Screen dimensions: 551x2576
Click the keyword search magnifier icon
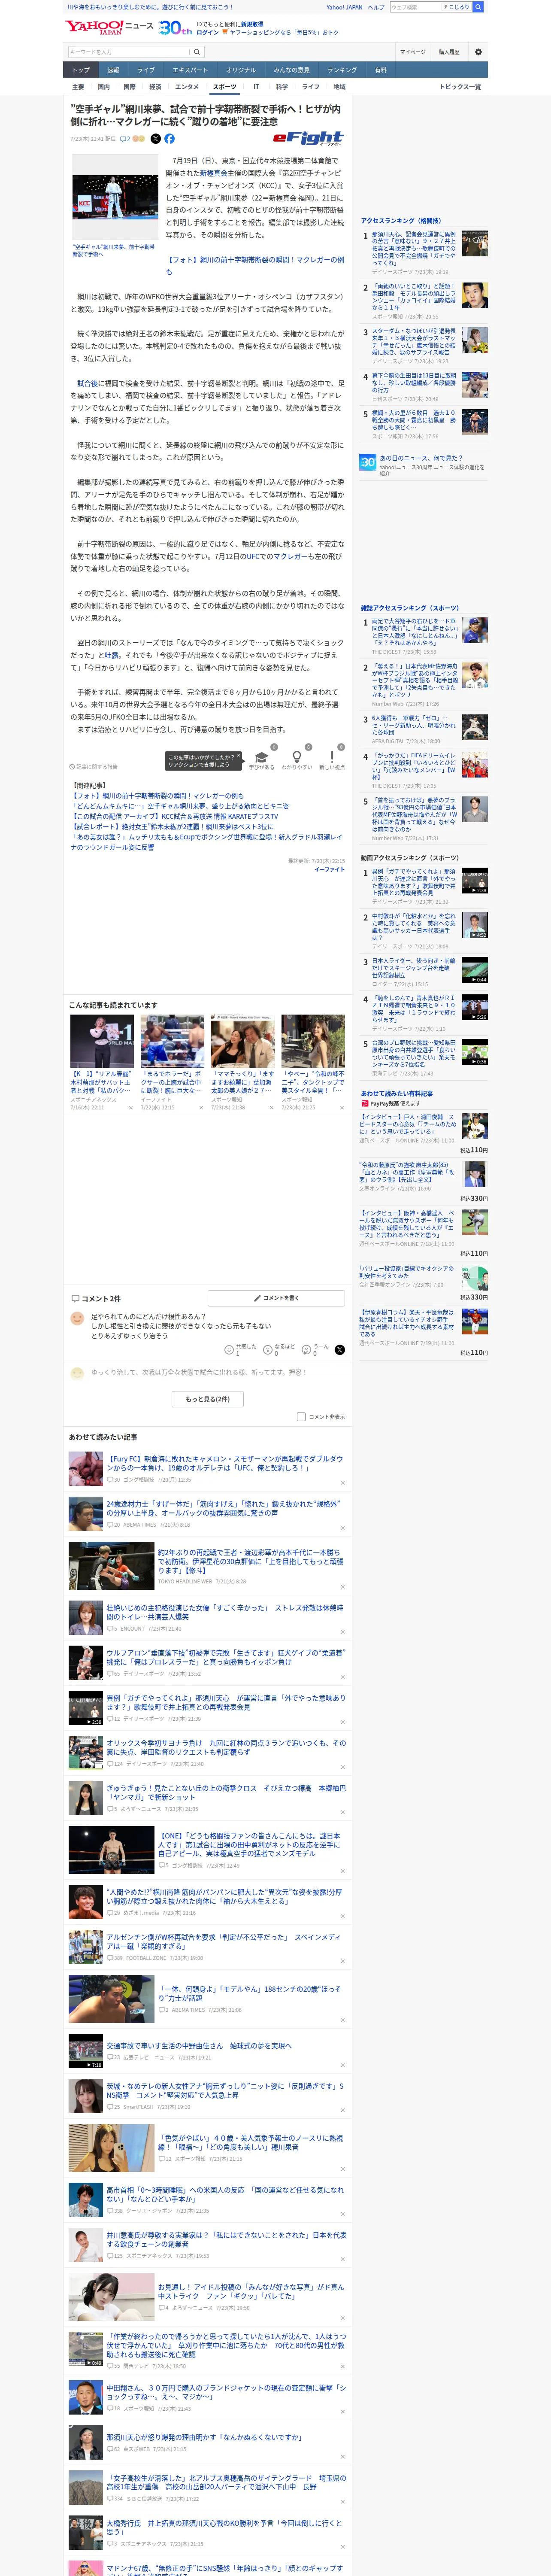click(x=197, y=52)
